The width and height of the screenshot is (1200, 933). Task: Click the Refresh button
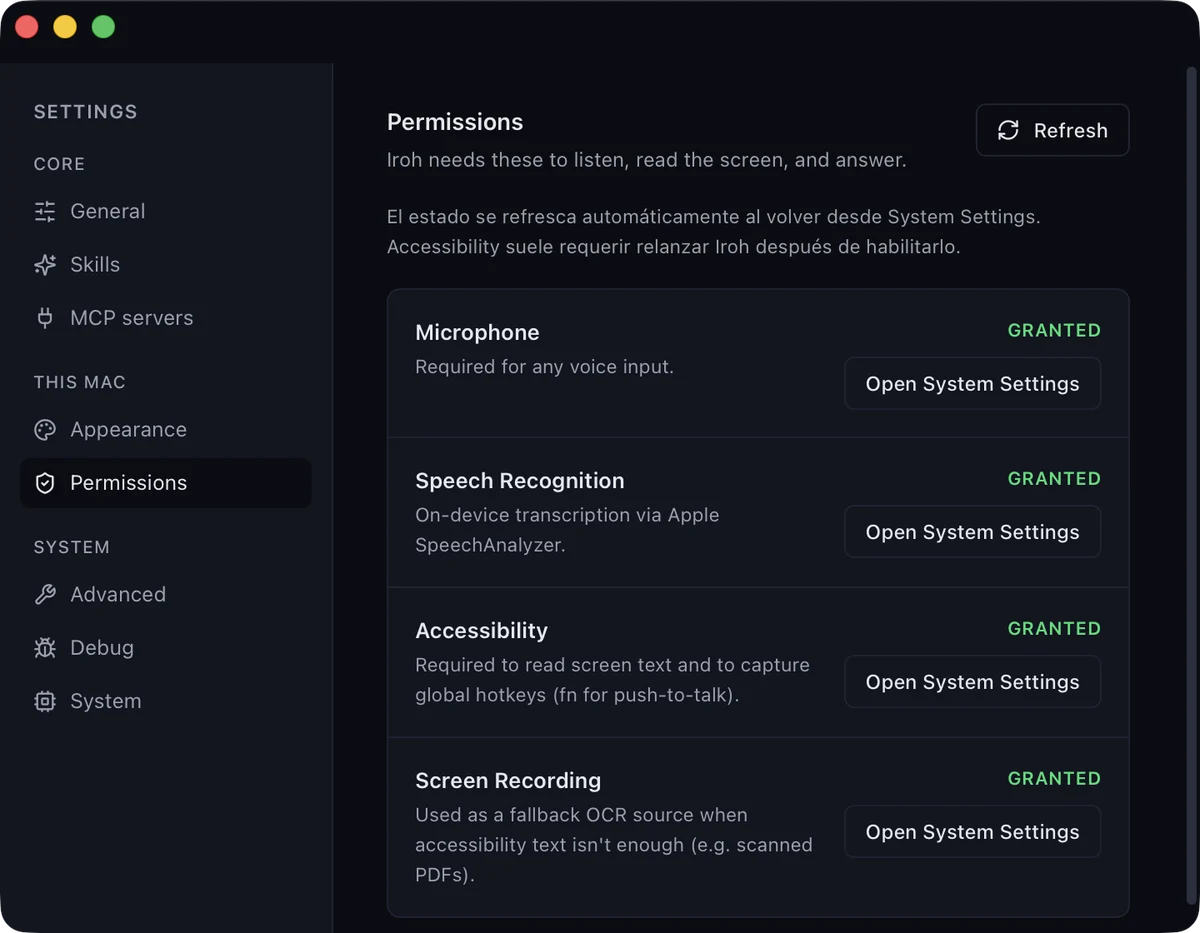1052,130
